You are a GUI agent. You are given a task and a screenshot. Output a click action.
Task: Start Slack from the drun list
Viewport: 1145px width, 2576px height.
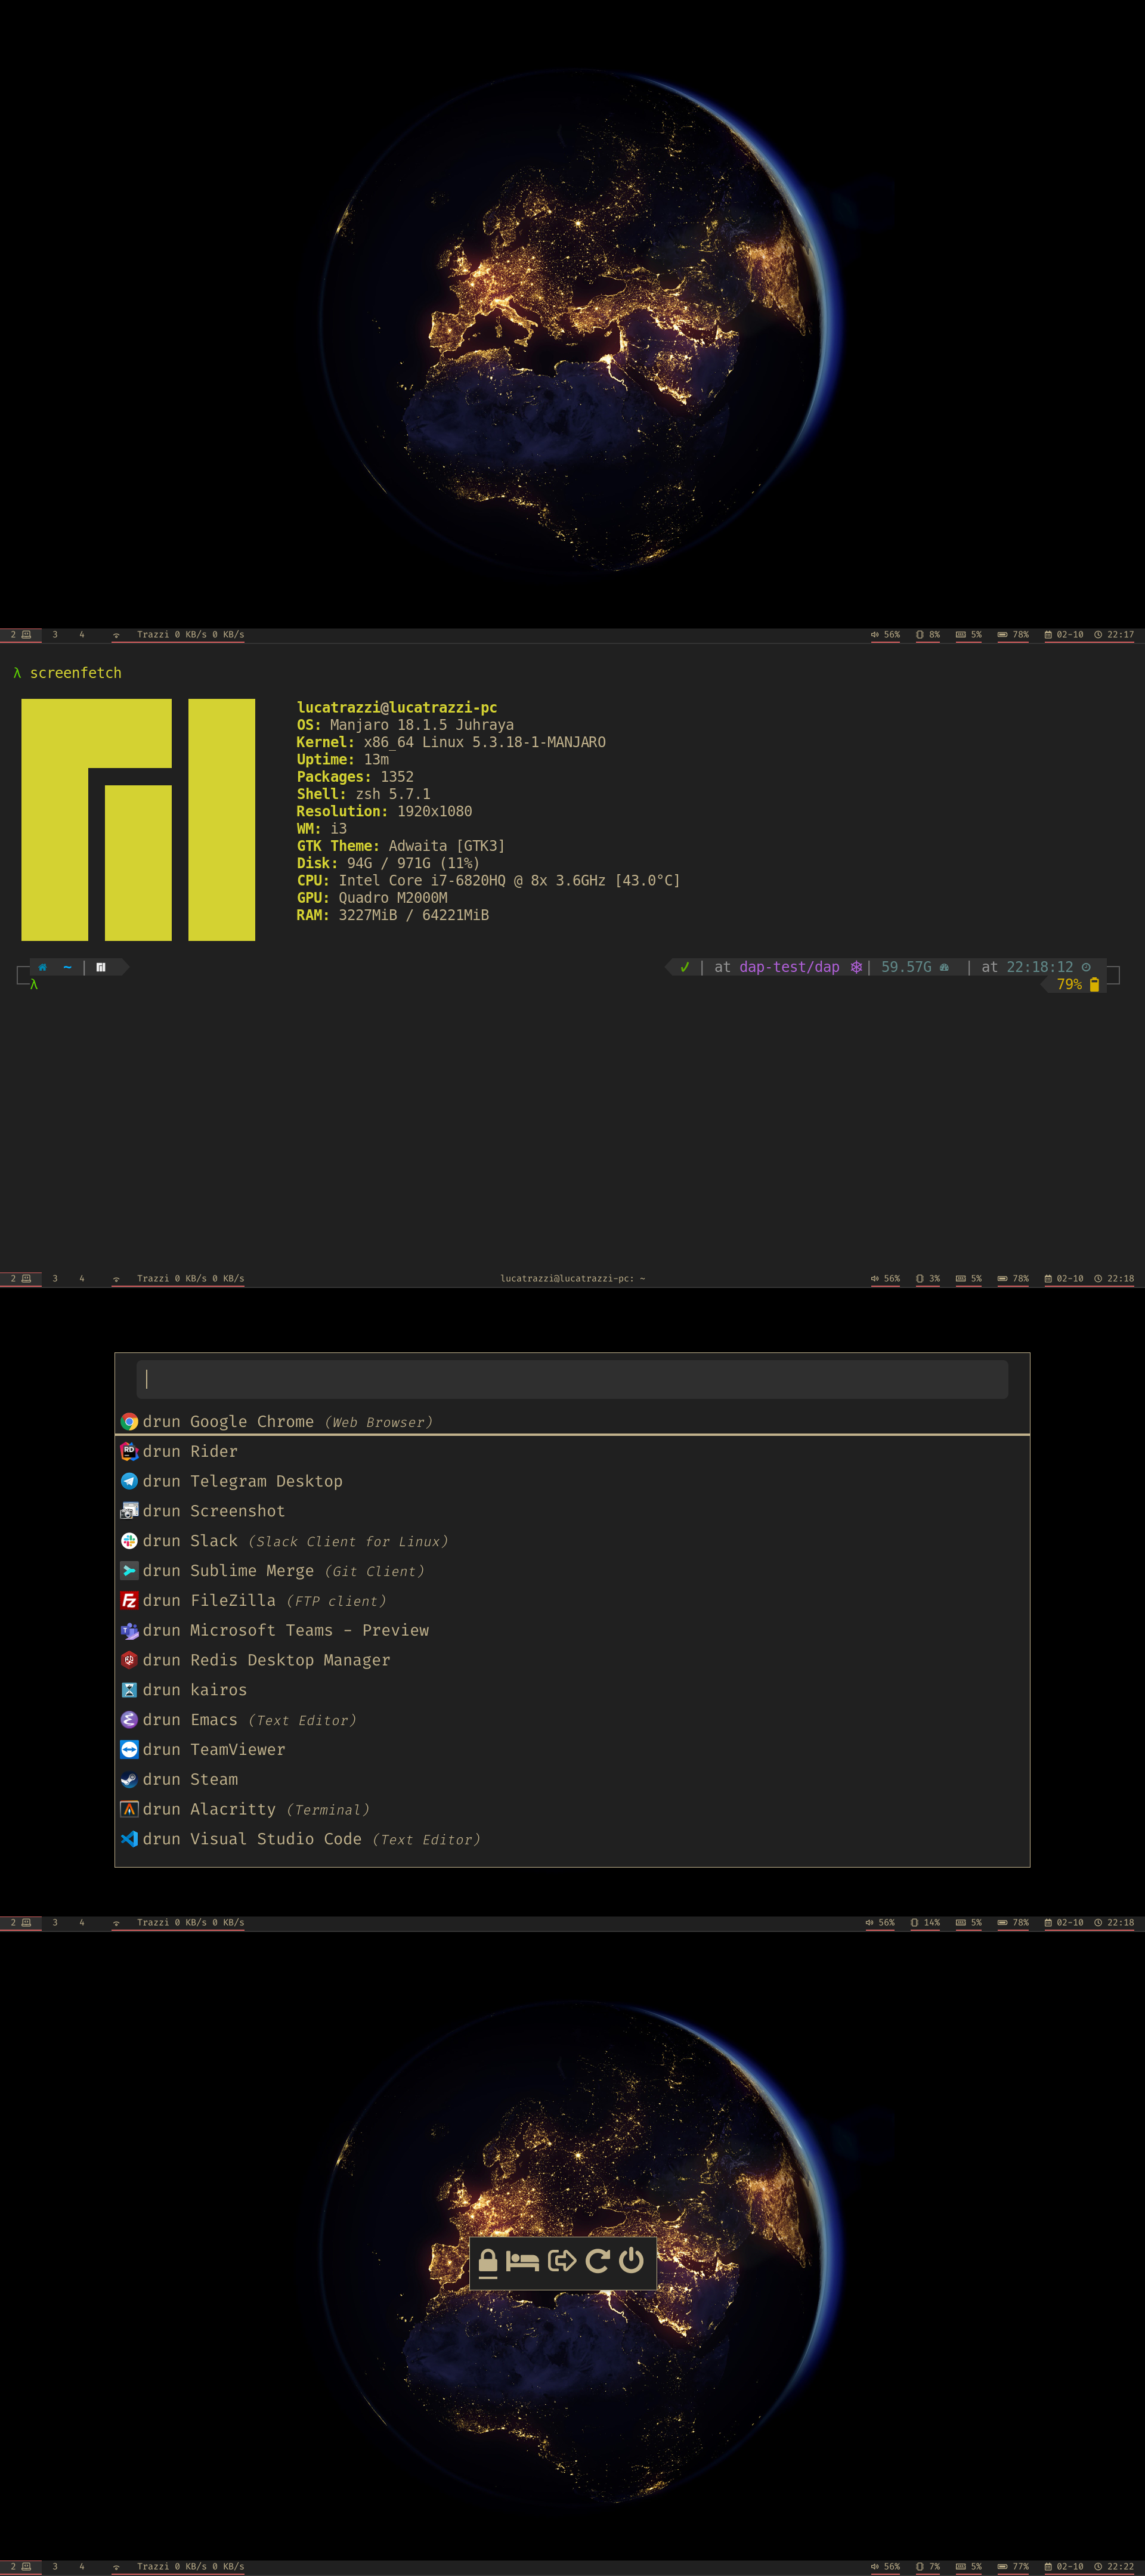(213, 1541)
